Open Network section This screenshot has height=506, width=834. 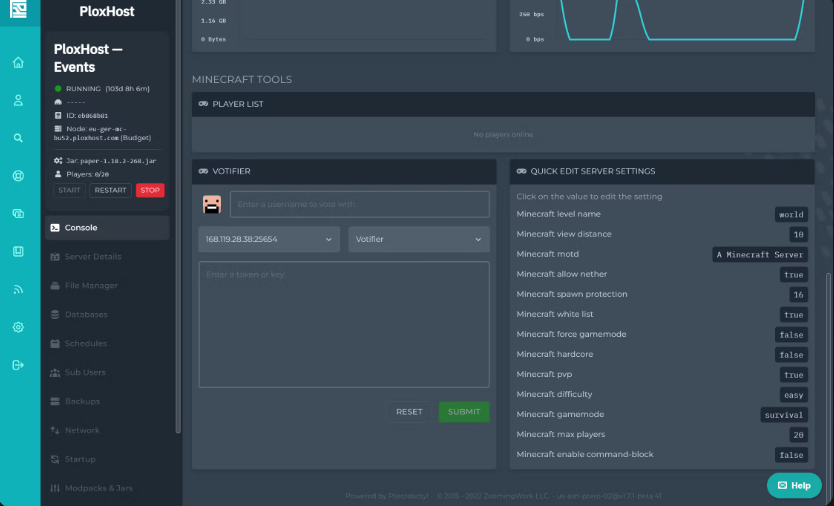107,430
